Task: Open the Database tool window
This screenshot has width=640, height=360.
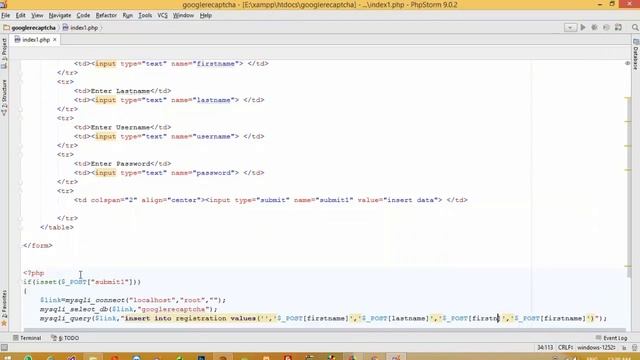Action: [x=636, y=55]
